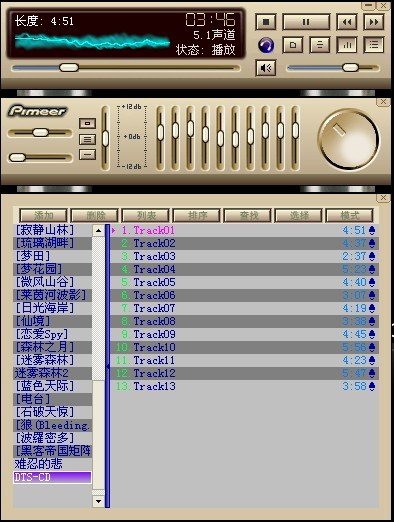The image size is (394, 522).
Task: Click the bell icon on Track11 row
Action: tap(372, 360)
